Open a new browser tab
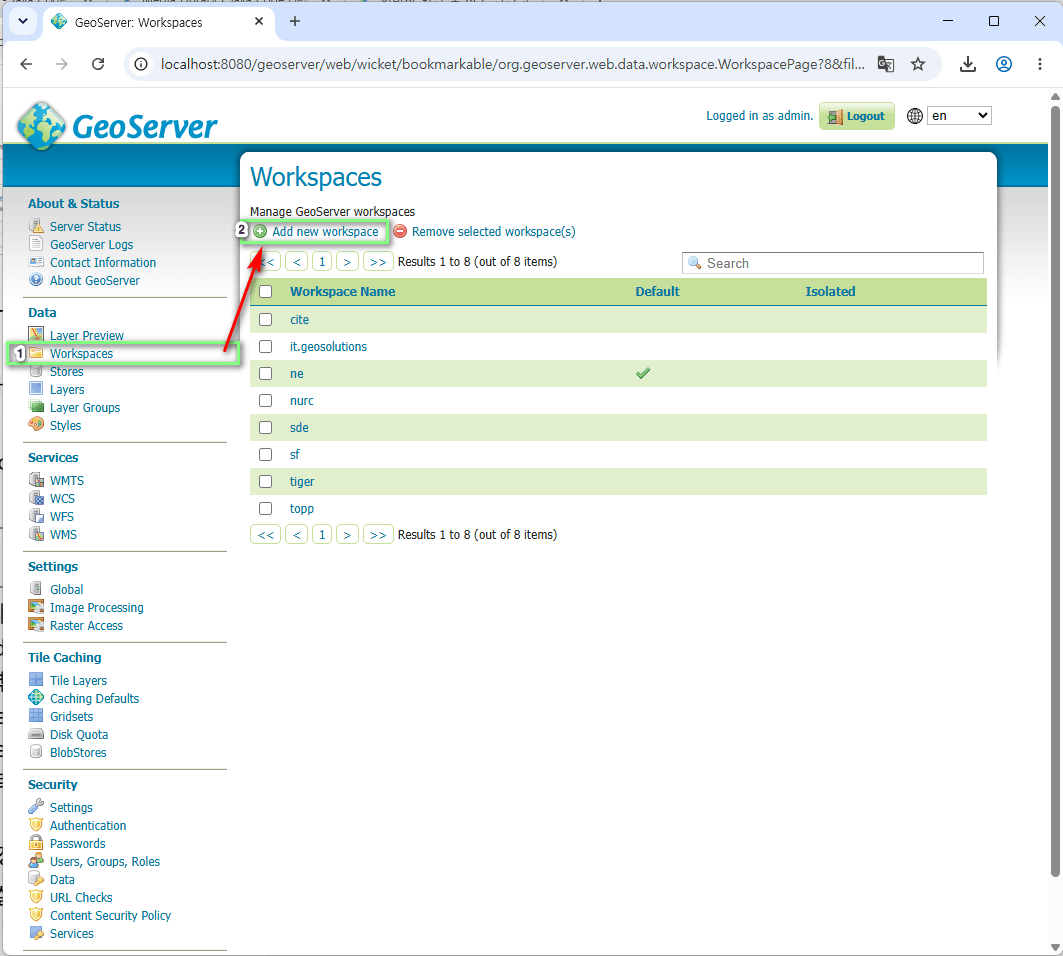 295,21
